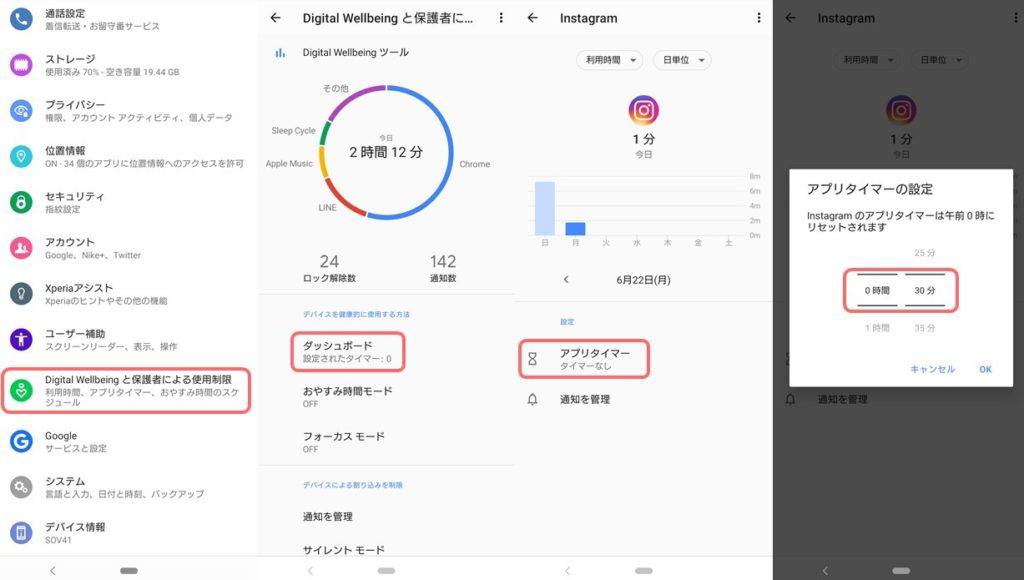Tap Monday (月) bar in usage chart
This screenshot has height=580, width=1024.
click(x=575, y=229)
